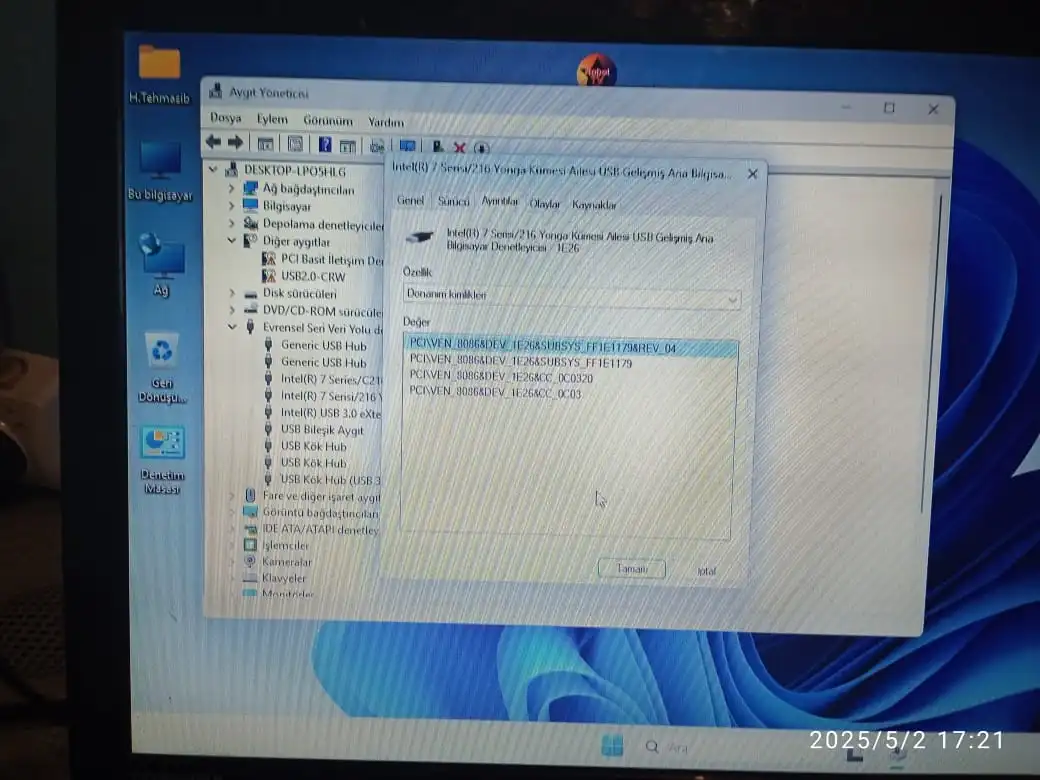Select hardware ID ending with REV_04
This screenshot has height=780, width=1040.
[570, 347]
